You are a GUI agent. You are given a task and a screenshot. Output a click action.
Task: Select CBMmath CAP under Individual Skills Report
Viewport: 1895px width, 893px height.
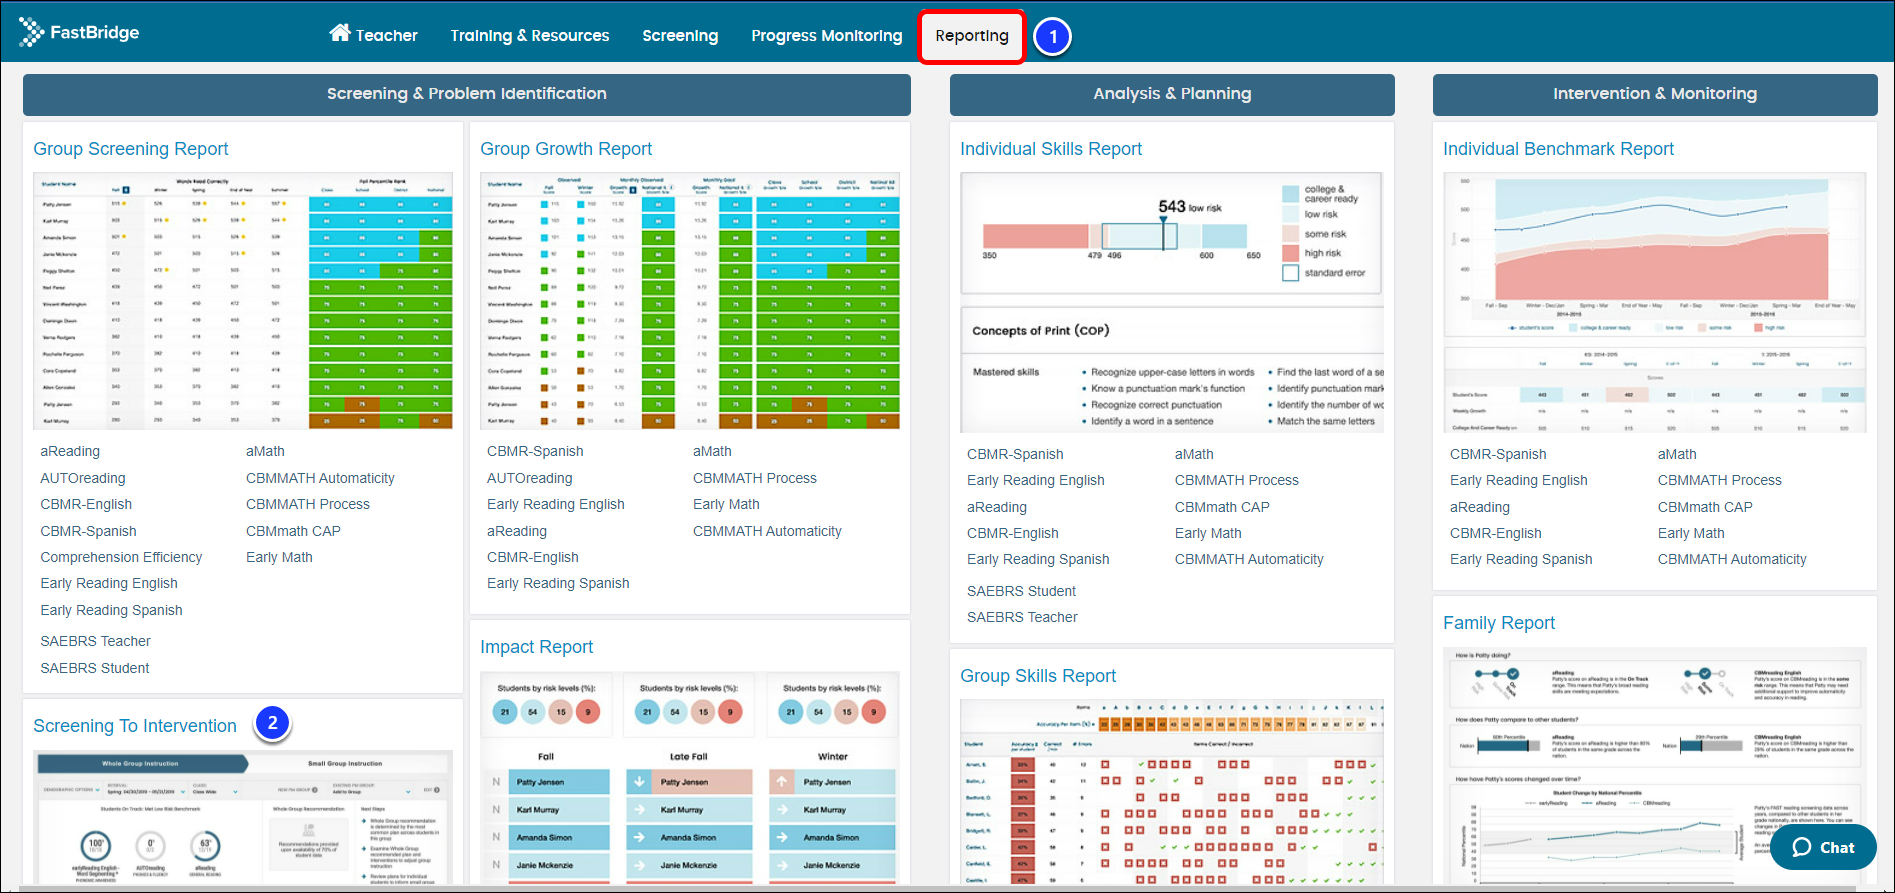1222,507
